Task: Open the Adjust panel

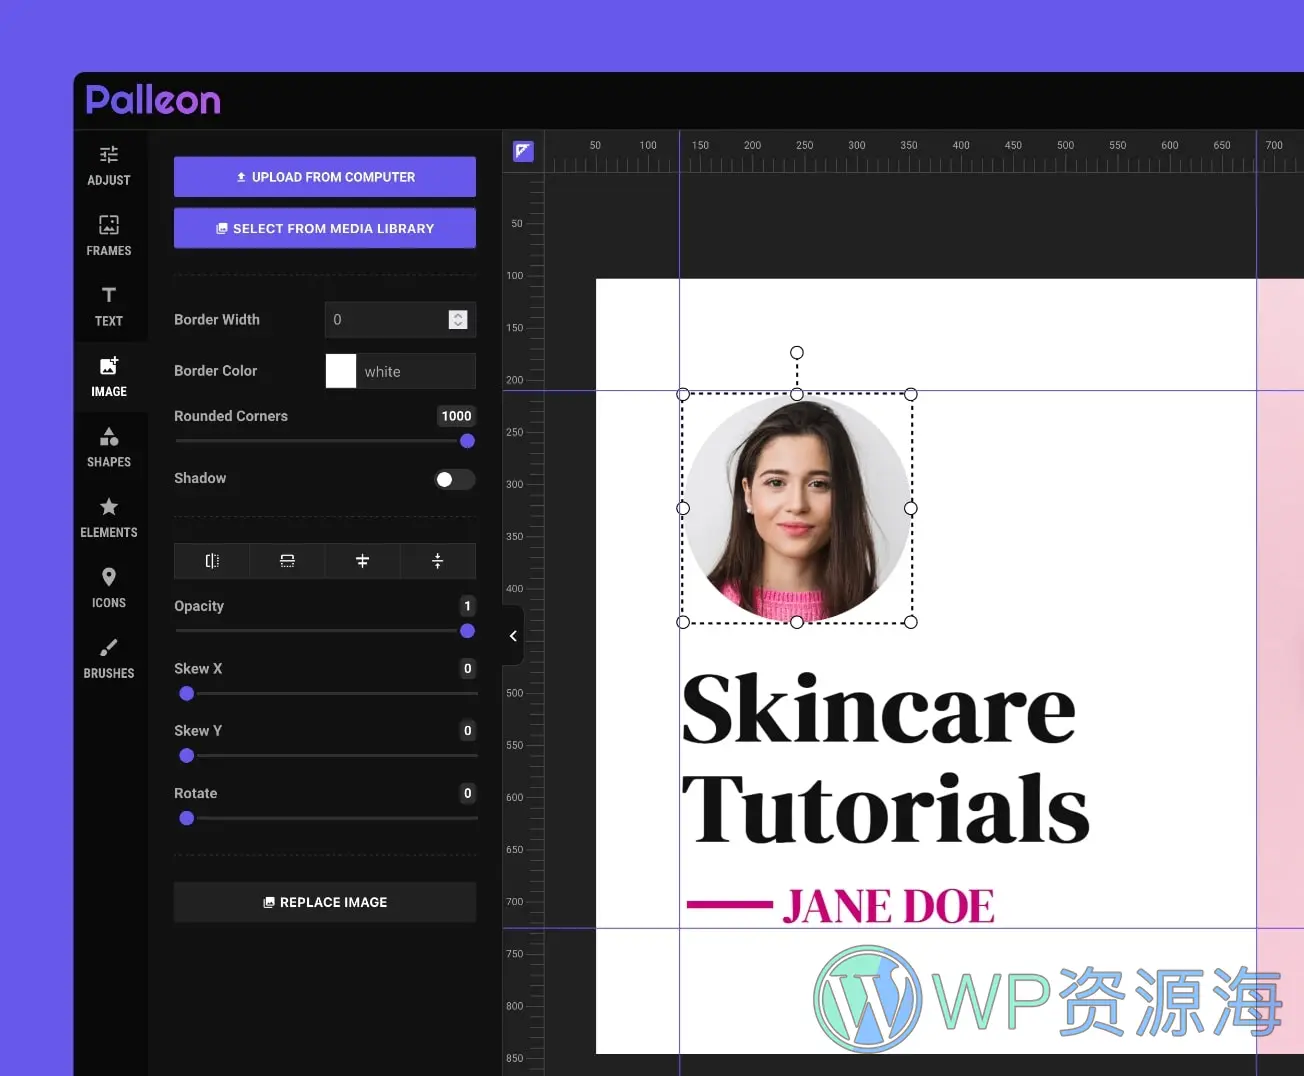Action: [108, 165]
